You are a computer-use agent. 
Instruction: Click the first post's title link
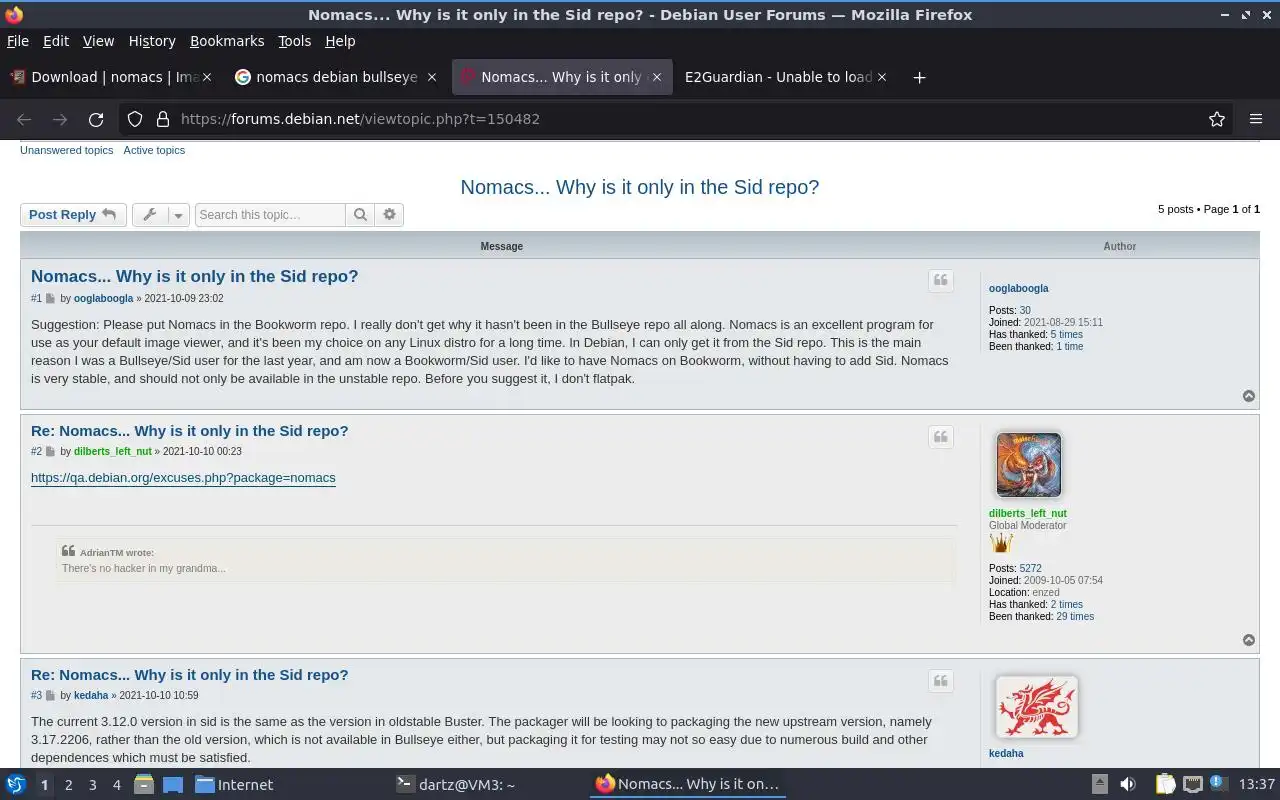coord(194,277)
